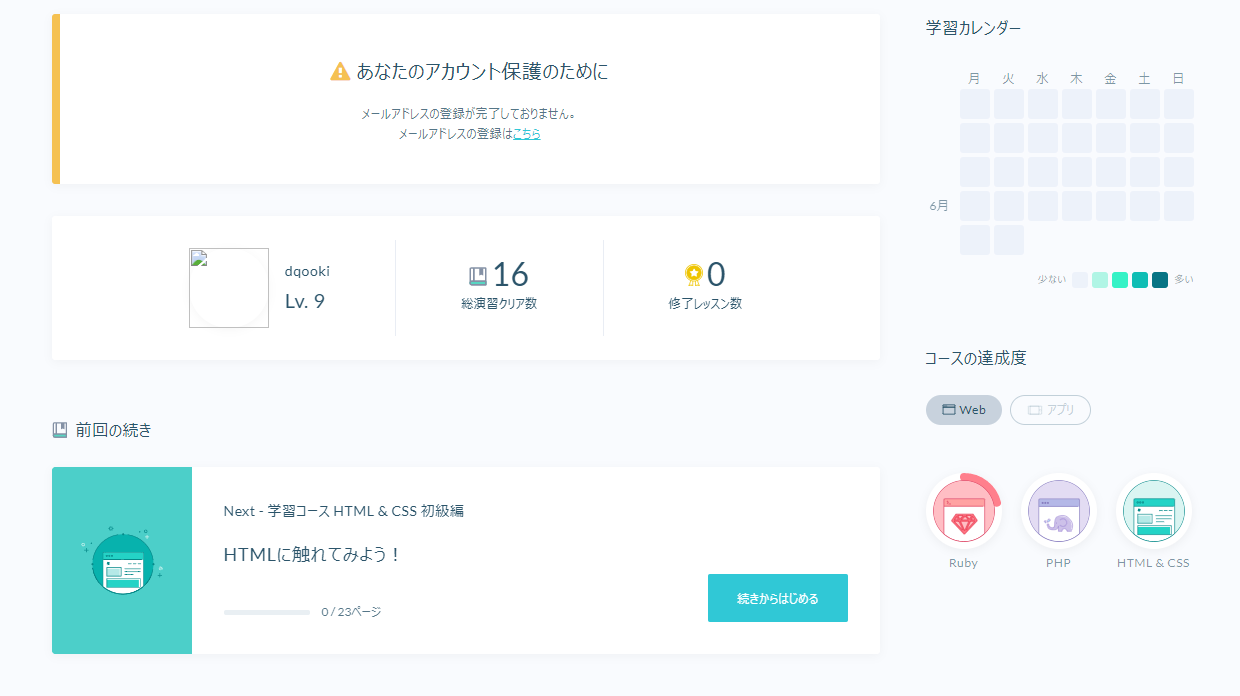Image resolution: width=1240 pixels, height=696 pixels.
Task: Click the あなたのアカウント保護のために heading
Action: tap(482, 71)
